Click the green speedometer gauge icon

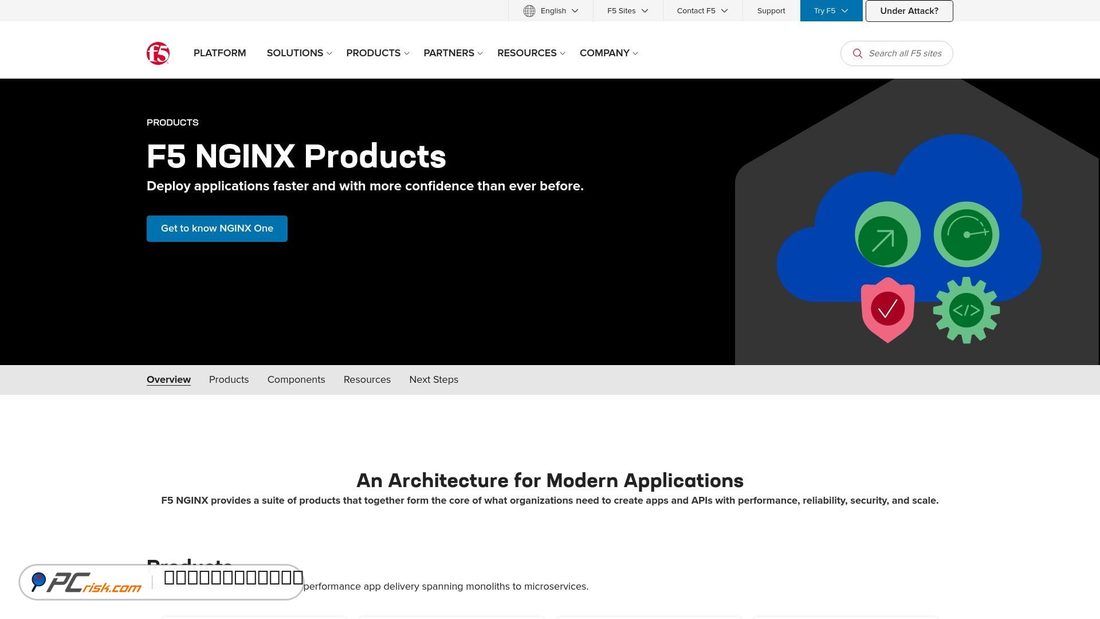click(x=966, y=234)
